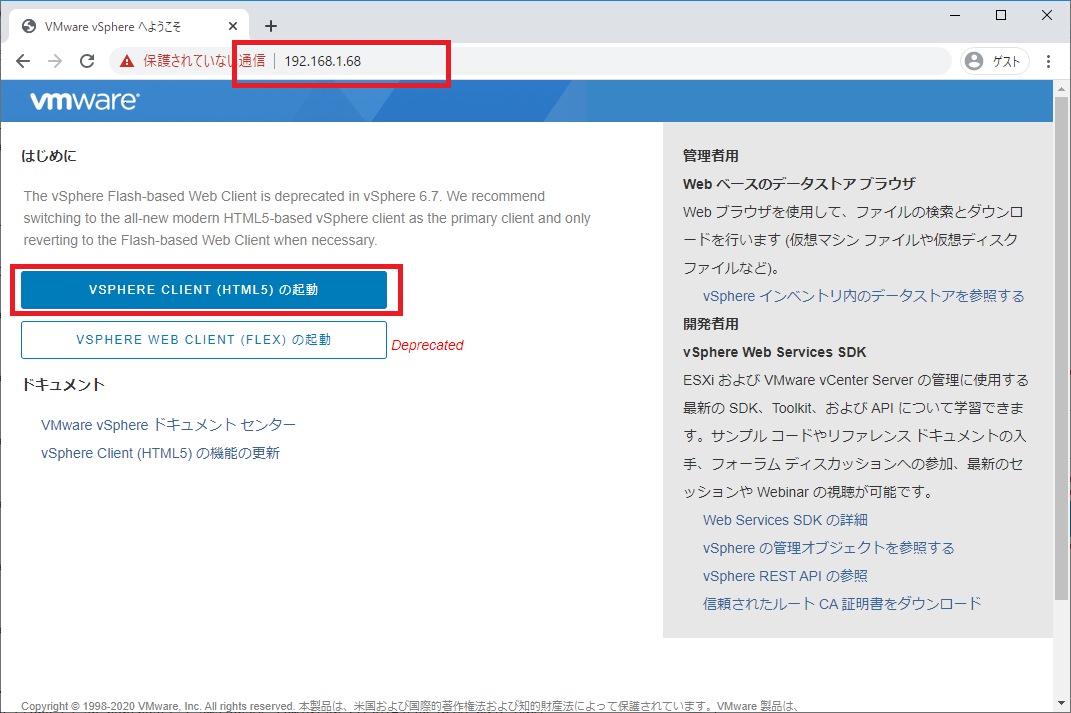Open vSphere インベントリ内のデータストアを参照する link
This screenshot has height=713, width=1071.
click(863, 296)
